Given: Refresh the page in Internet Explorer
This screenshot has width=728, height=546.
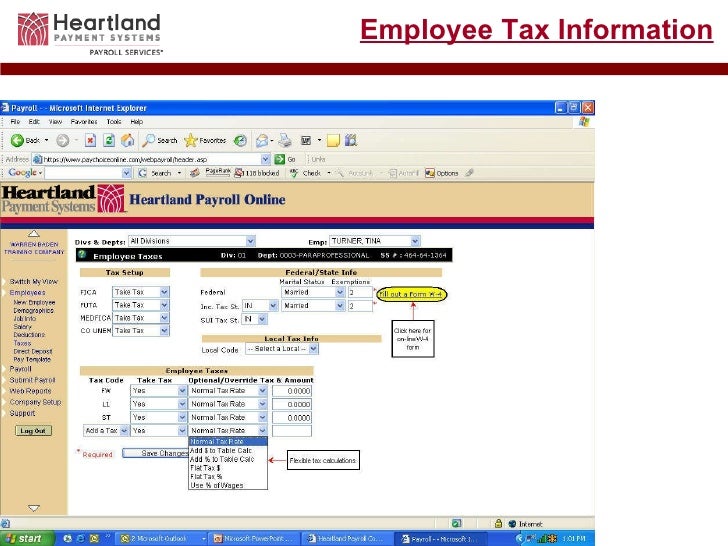Looking at the screenshot, I should pos(109,140).
